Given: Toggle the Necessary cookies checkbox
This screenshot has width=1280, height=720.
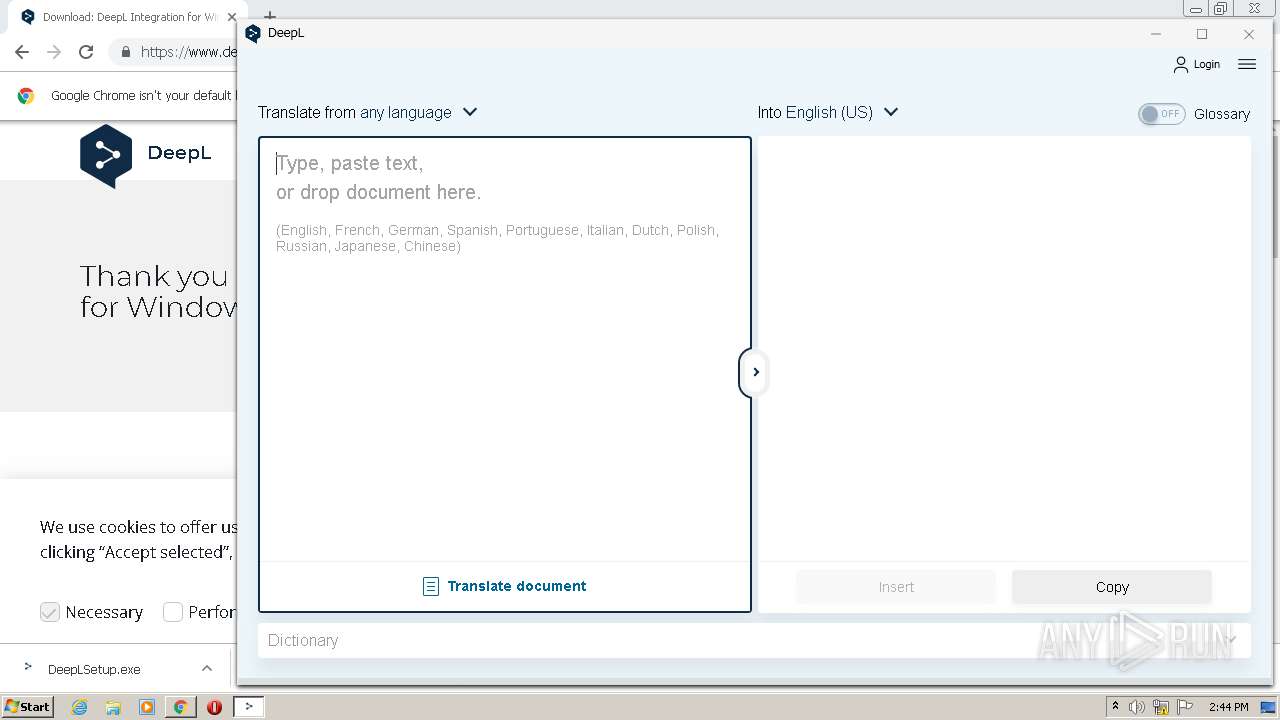Looking at the screenshot, I should pos(50,612).
